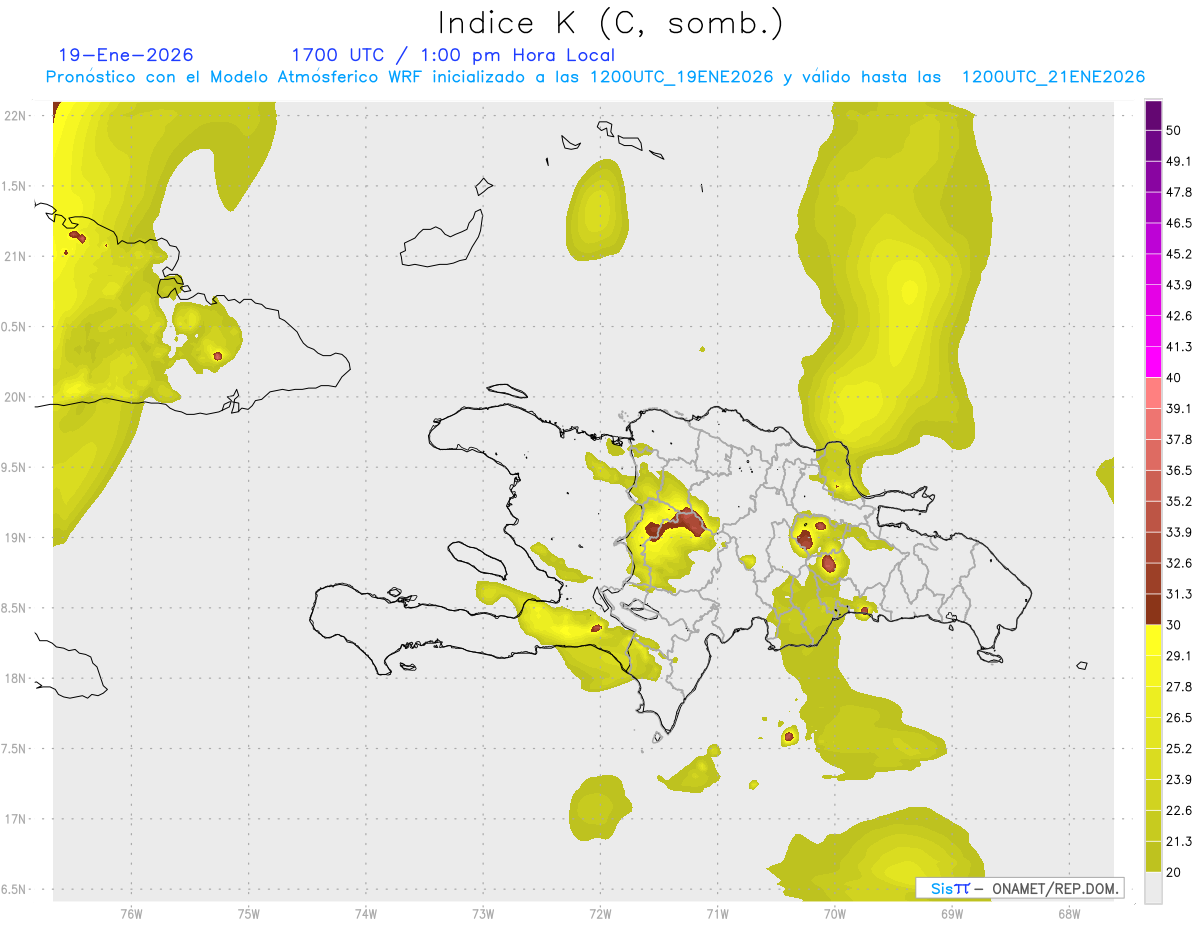Click the '75W' longitude label
Screen dimensions: 1200x927
tap(249, 913)
